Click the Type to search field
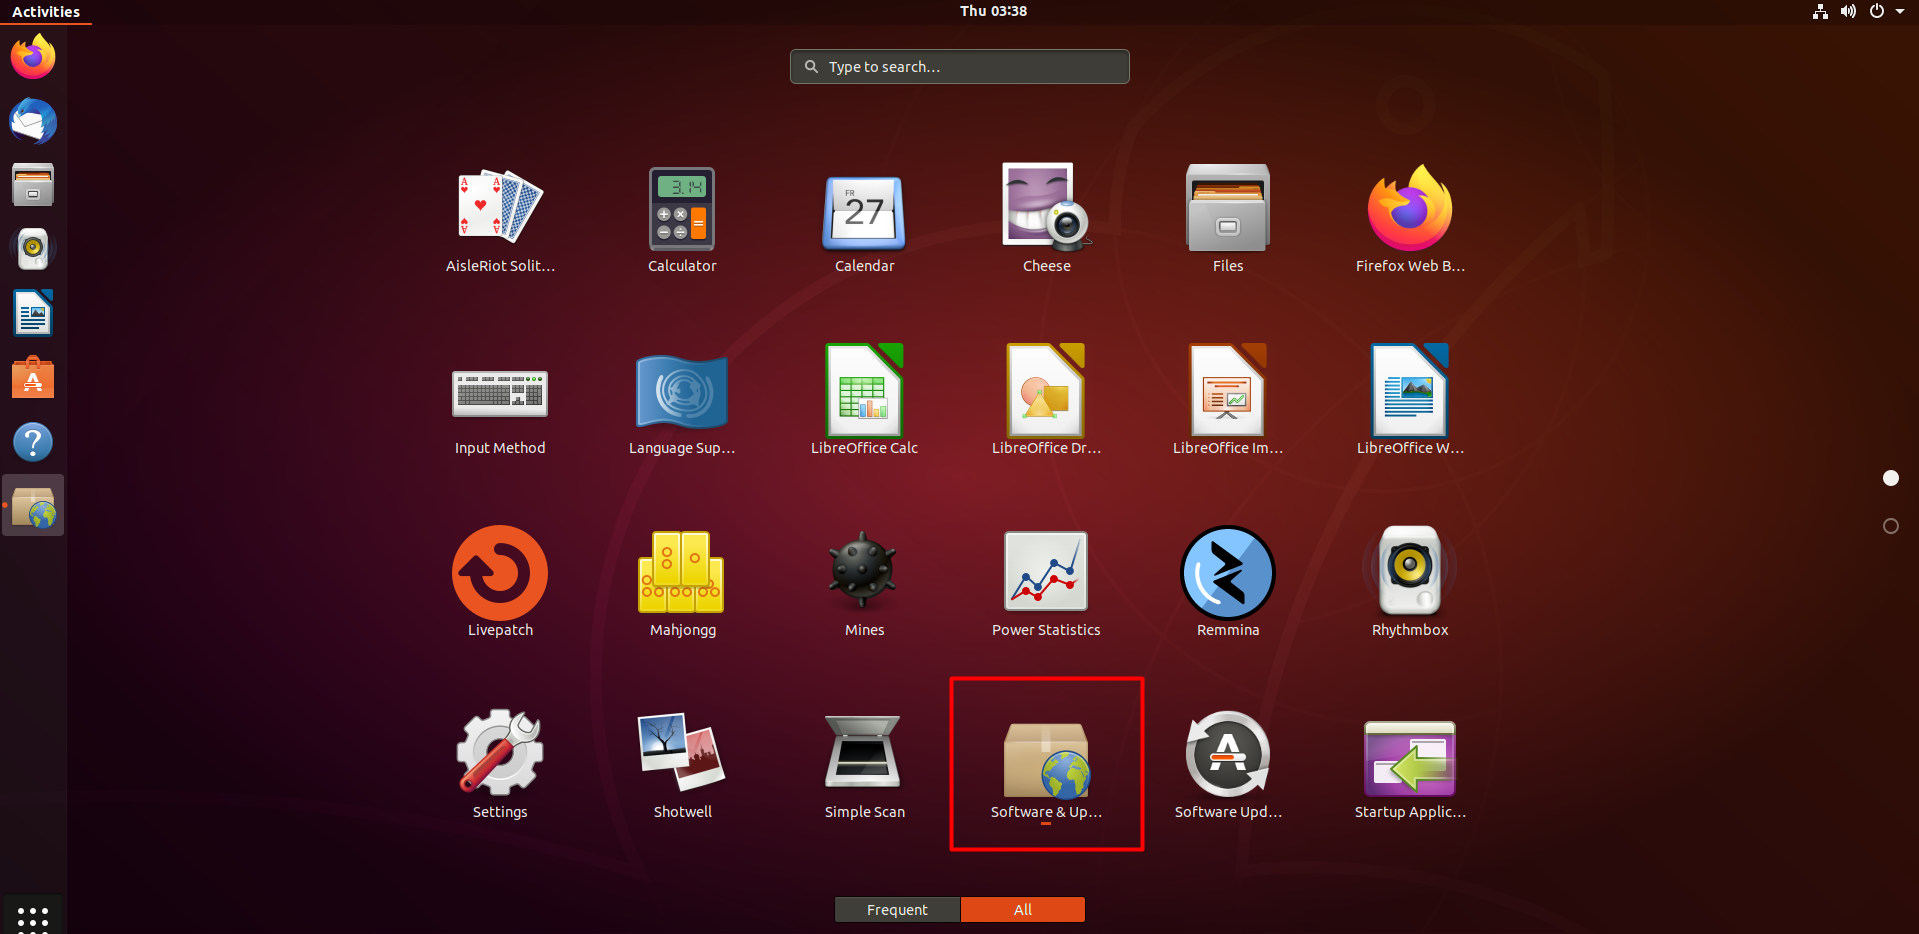 [960, 67]
